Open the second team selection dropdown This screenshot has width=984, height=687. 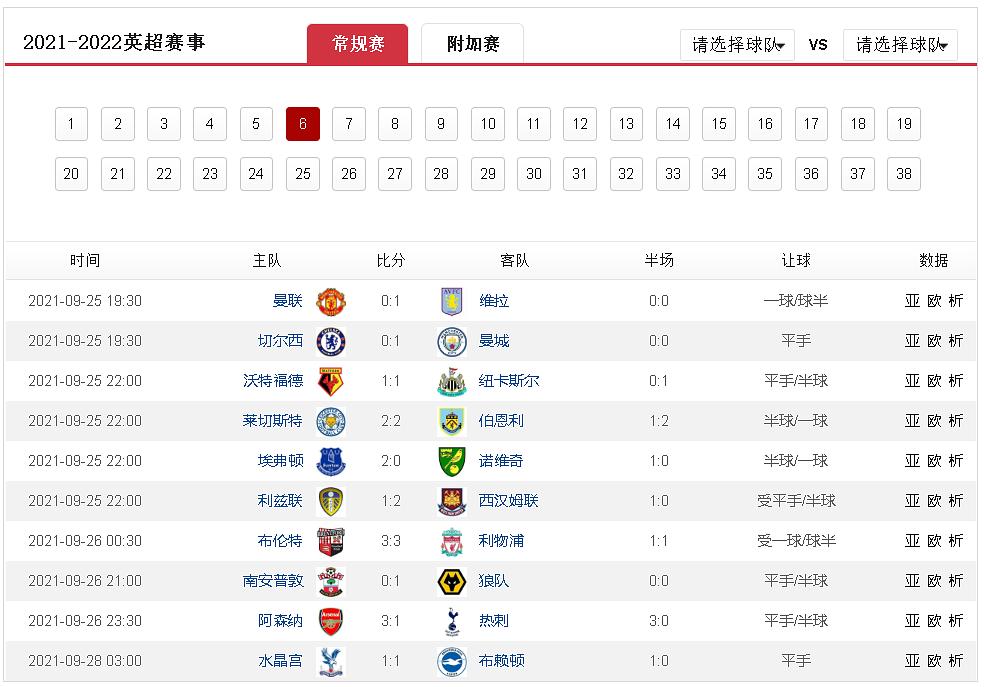tap(900, 45)
